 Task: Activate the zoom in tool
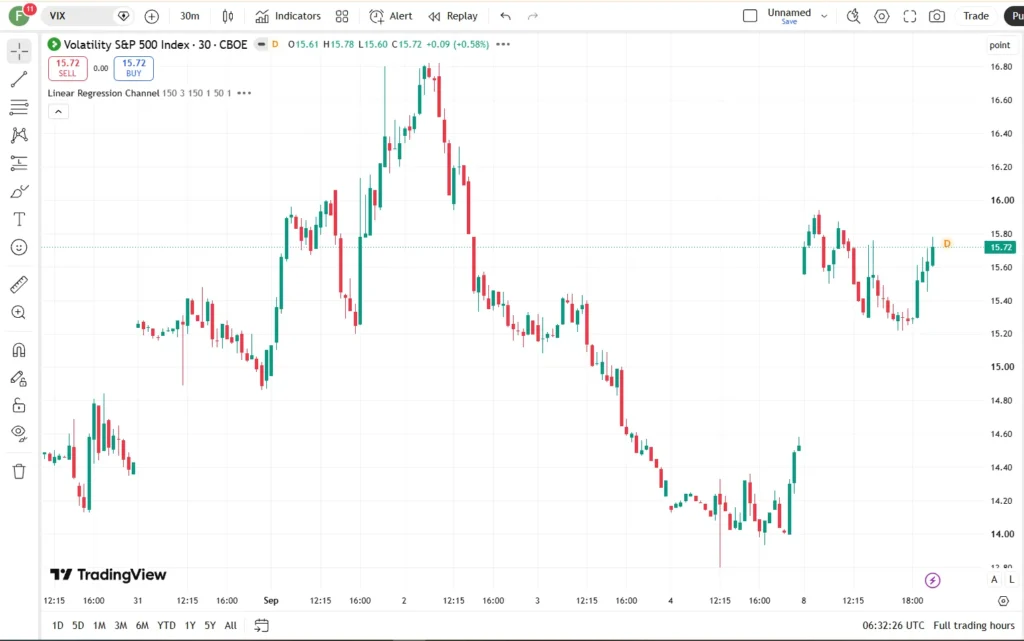click(19, 313)
